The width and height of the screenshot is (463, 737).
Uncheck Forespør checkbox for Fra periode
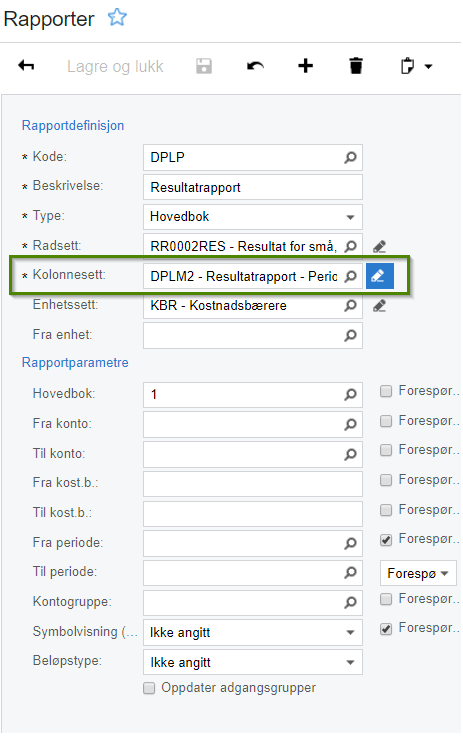pos(386,540)
